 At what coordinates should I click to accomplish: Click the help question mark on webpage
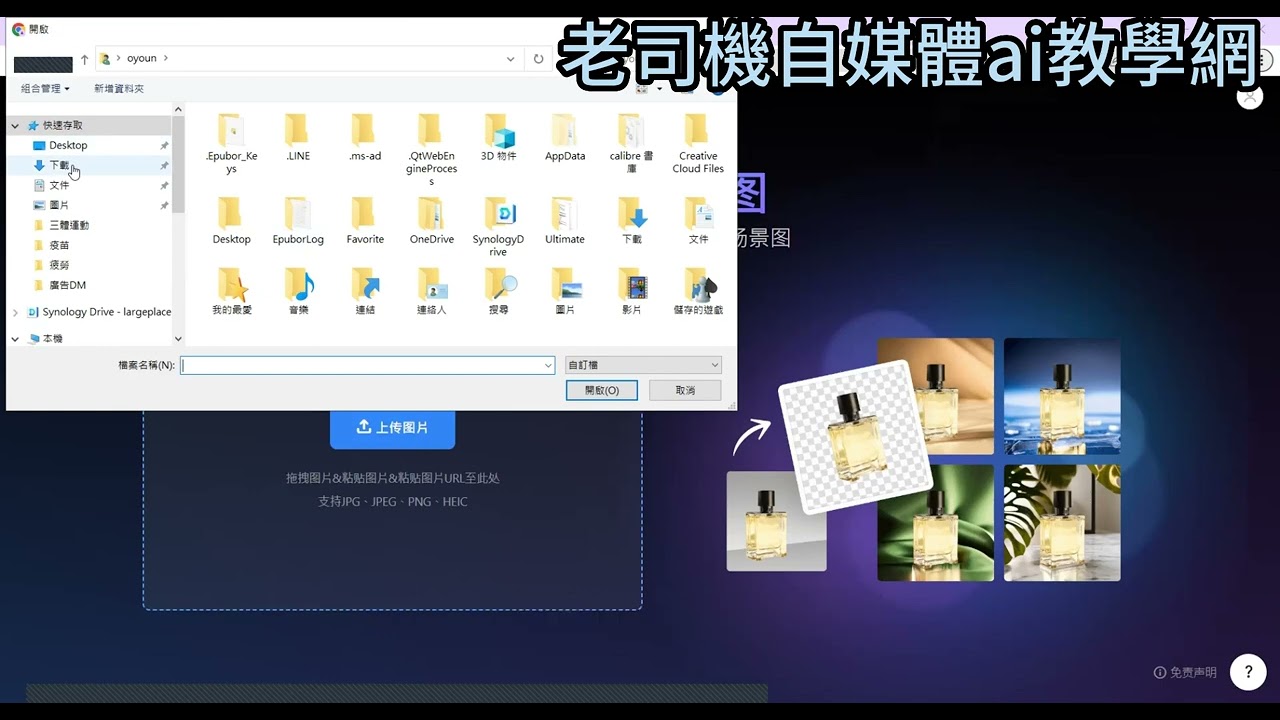click(1248, 672)
